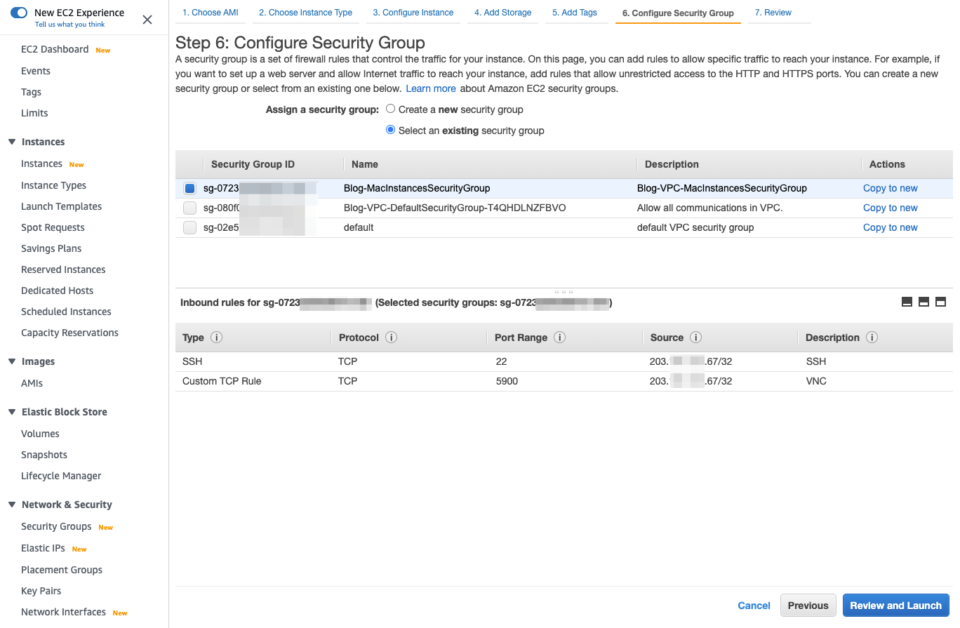
Task: Copy the default security group to new
Action: [x=890, y=227]
